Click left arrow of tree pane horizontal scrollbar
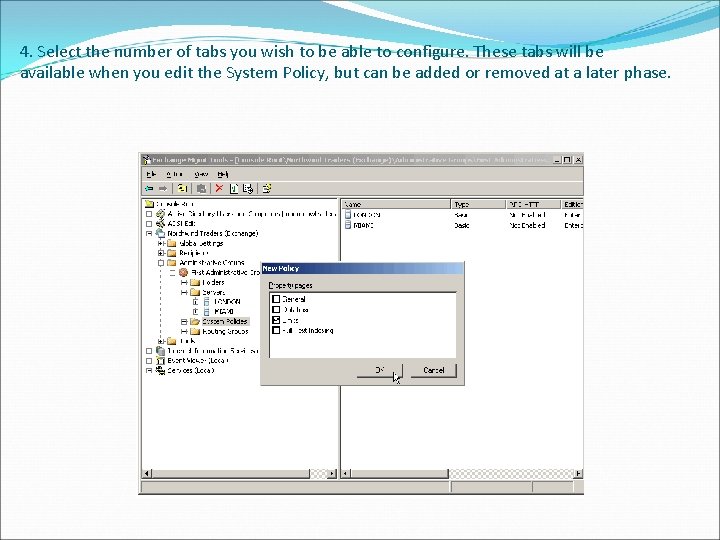 click(146, 473)
